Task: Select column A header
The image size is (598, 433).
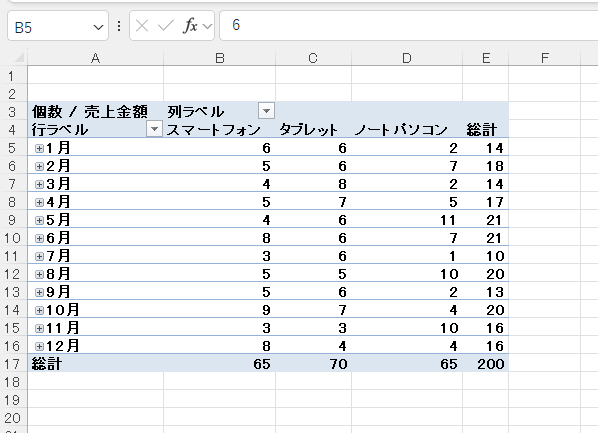Action: click(x=95, y=58)
